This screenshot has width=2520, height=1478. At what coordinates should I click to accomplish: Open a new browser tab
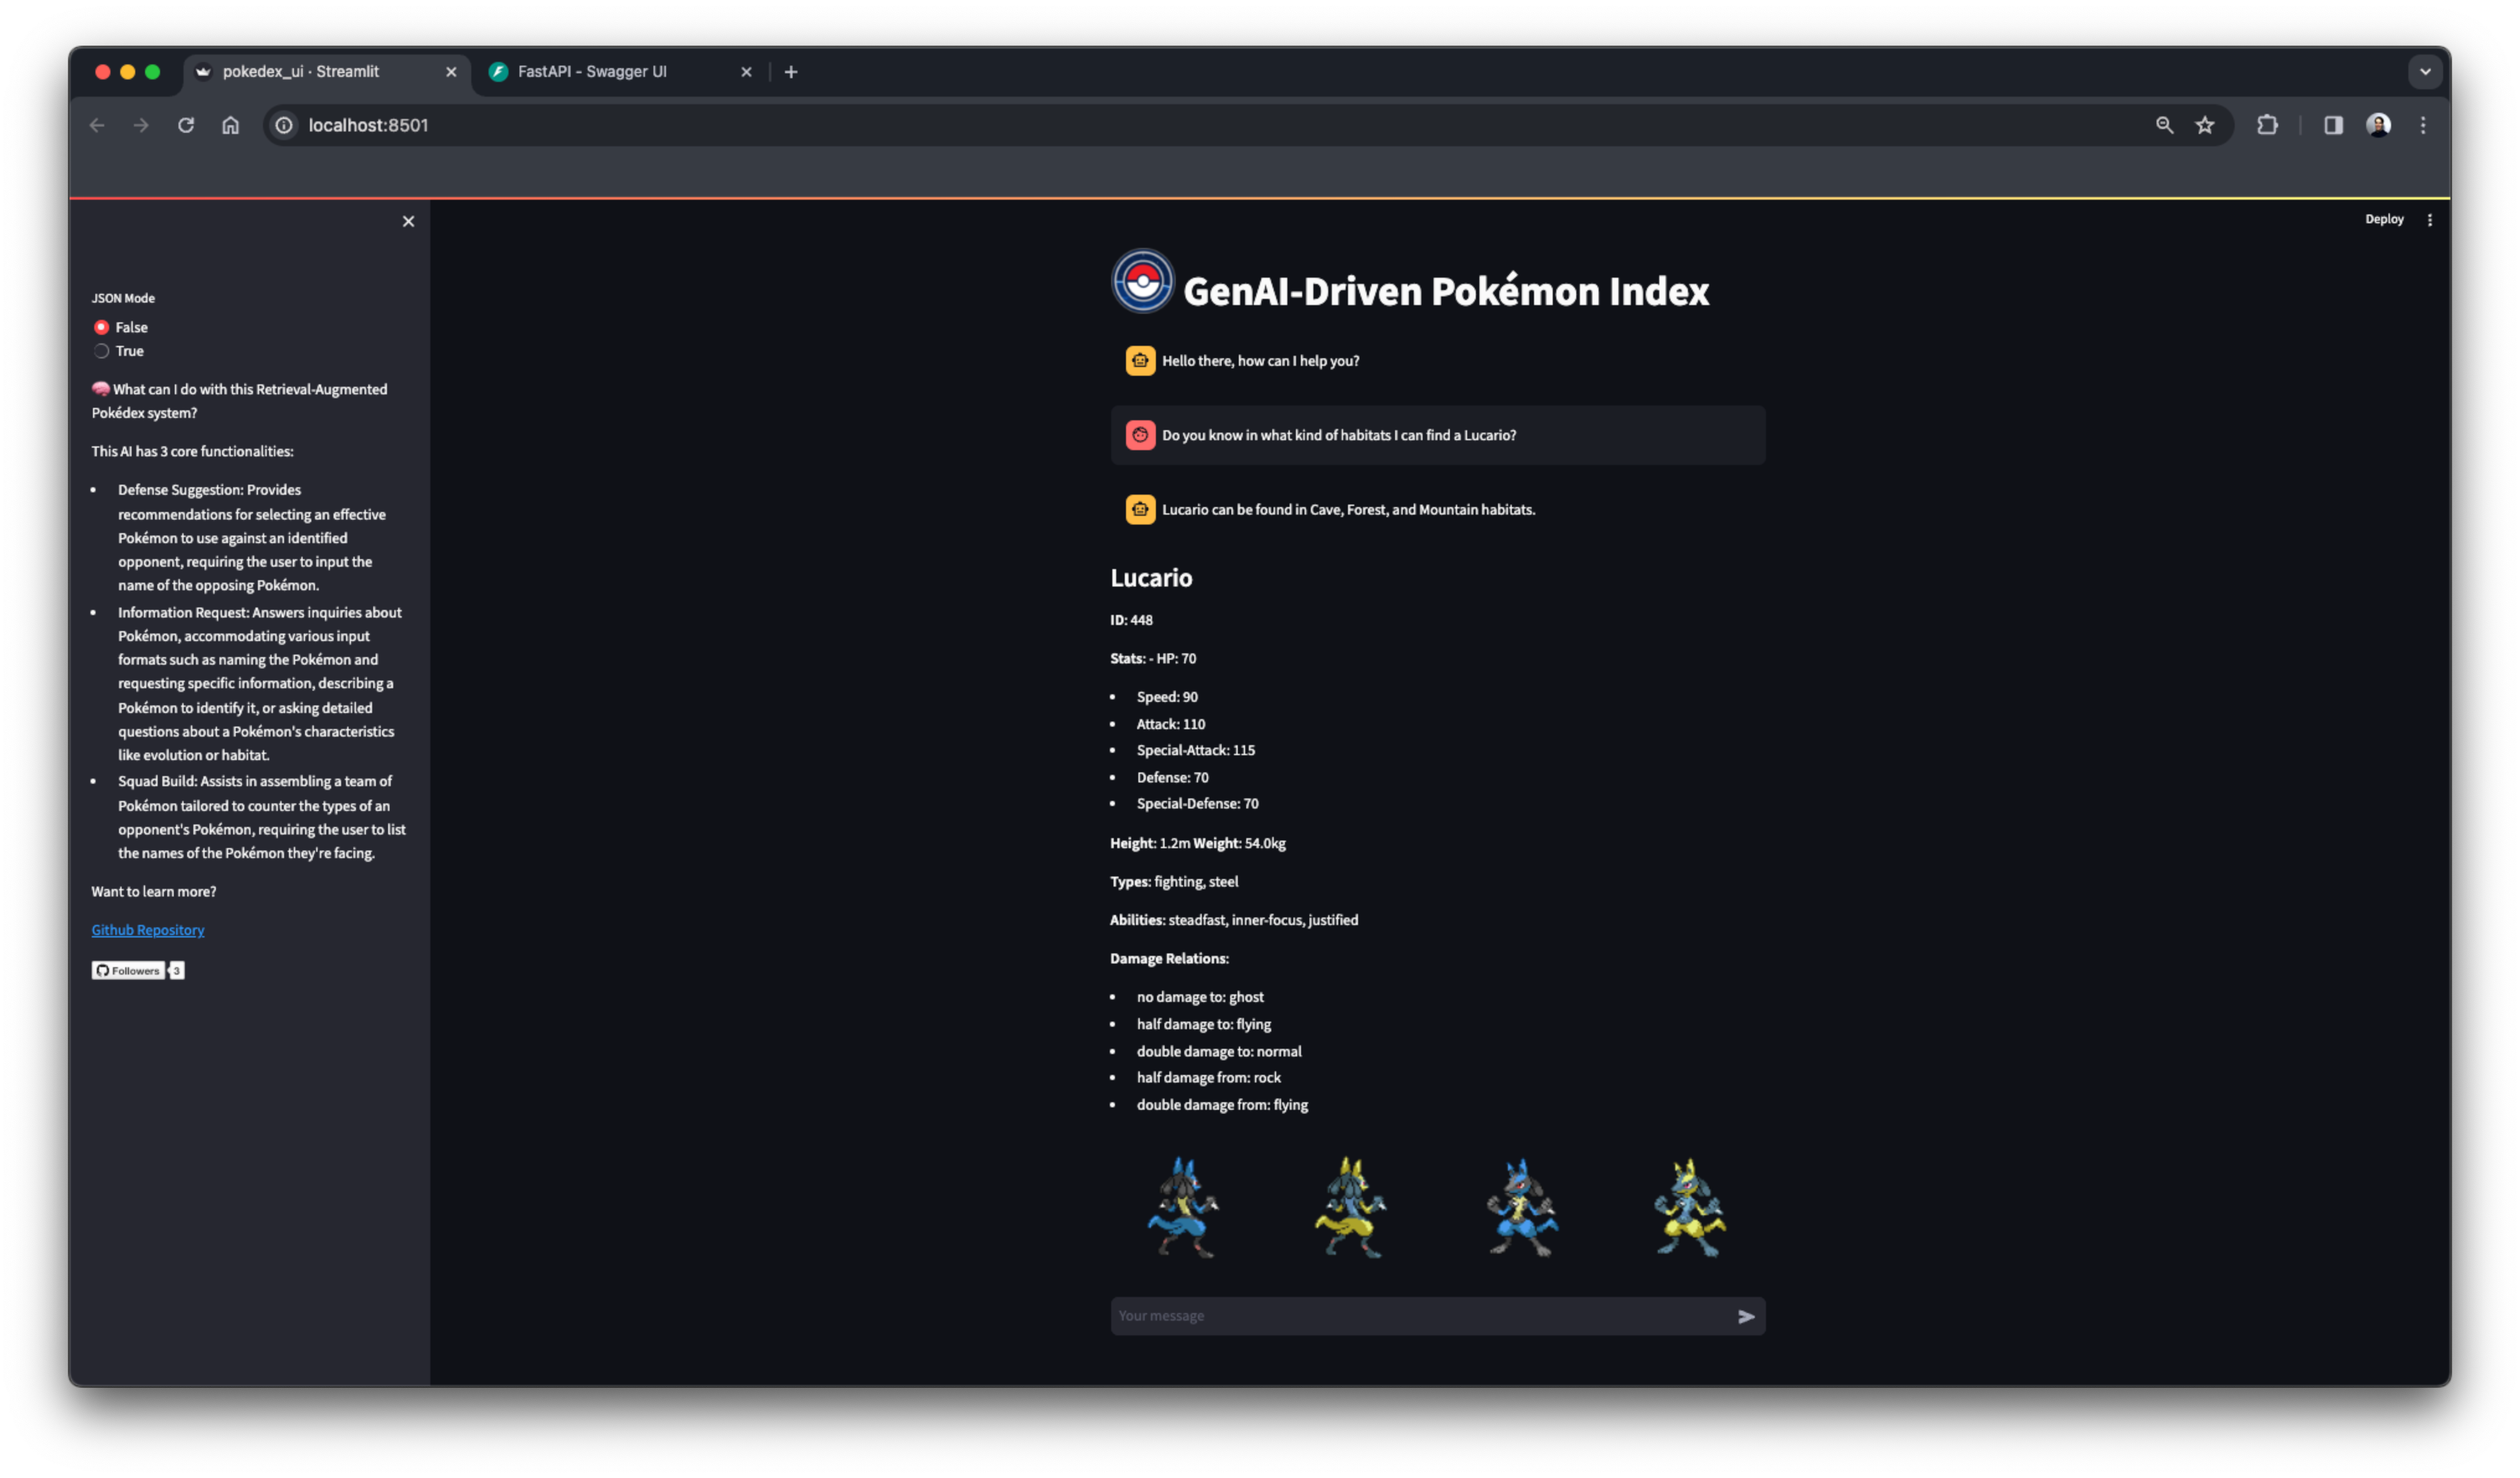point(791,72)
